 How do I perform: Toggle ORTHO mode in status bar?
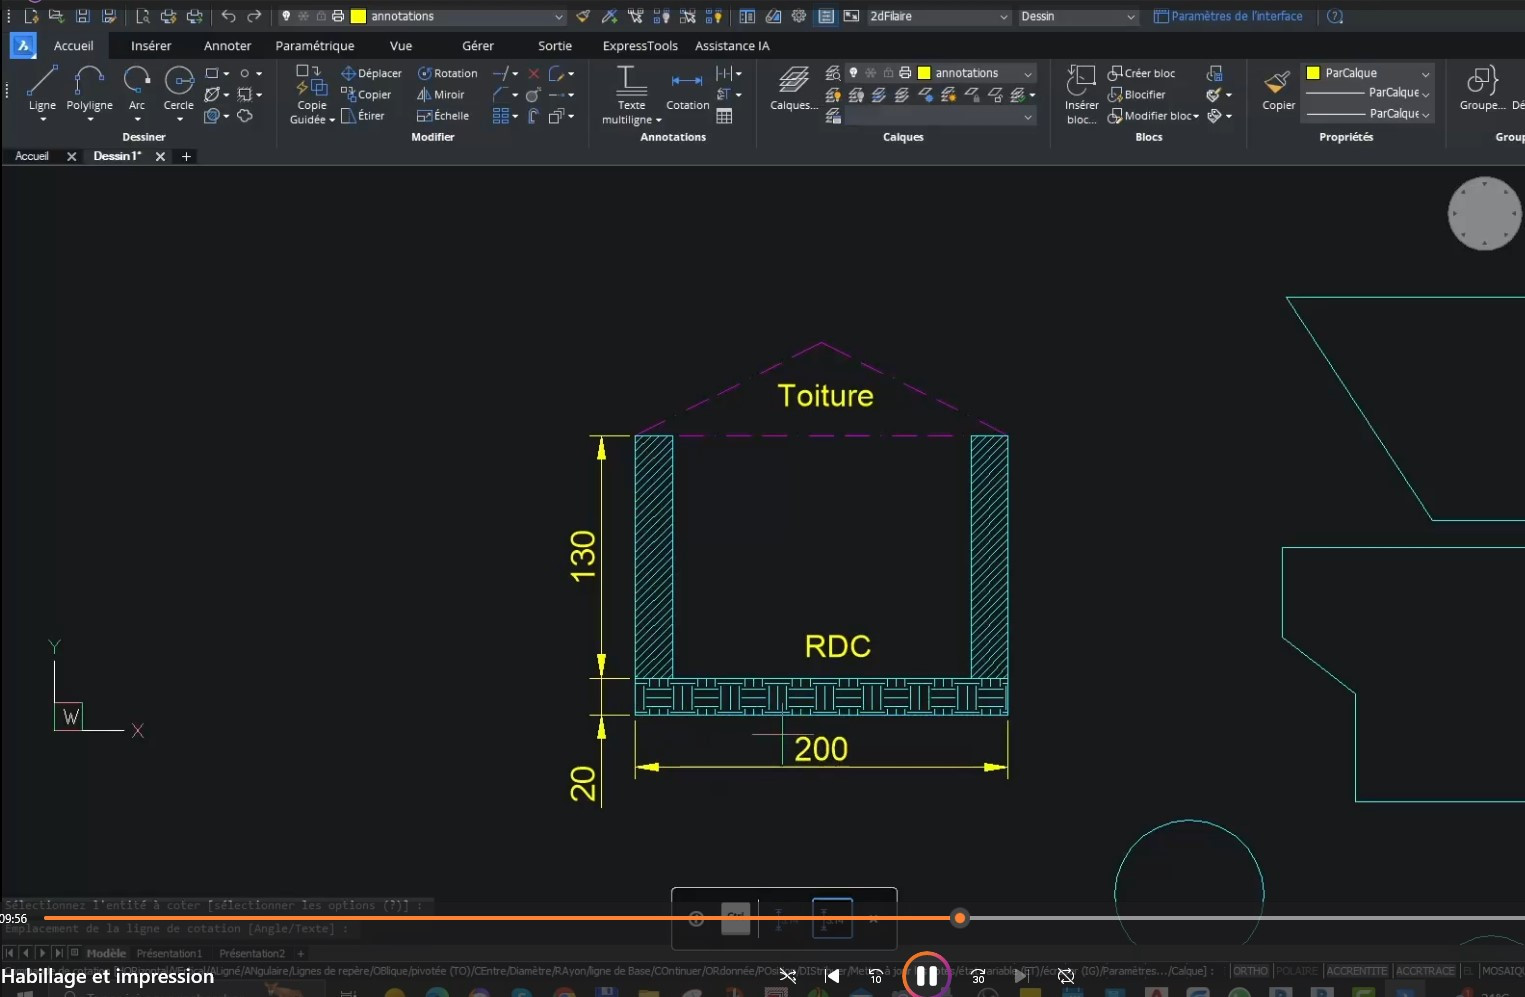click(x=1249, y=971)
